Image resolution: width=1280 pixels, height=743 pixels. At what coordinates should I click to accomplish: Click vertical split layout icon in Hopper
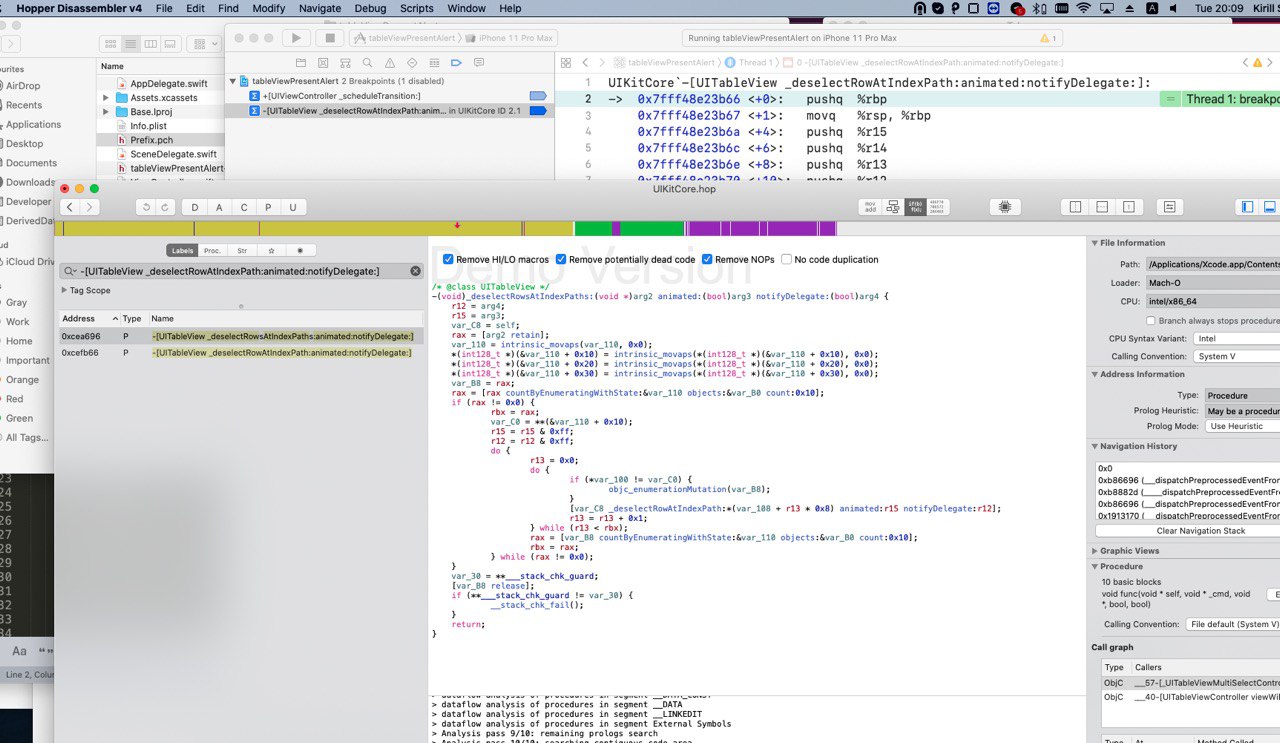pyautogui.click(x=1075, y=207)
